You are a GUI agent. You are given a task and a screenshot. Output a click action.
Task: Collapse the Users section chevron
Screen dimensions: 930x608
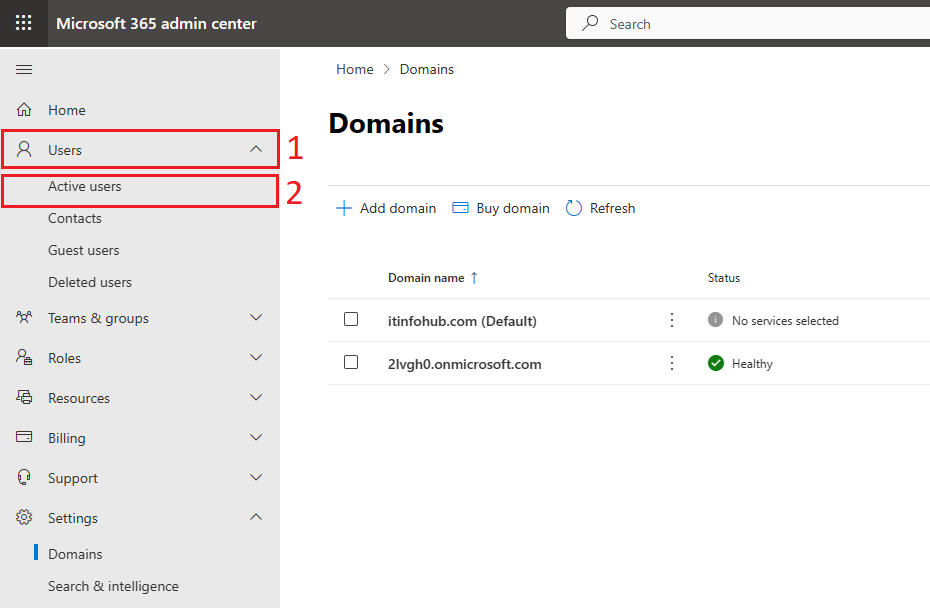[x=256, y=149]
